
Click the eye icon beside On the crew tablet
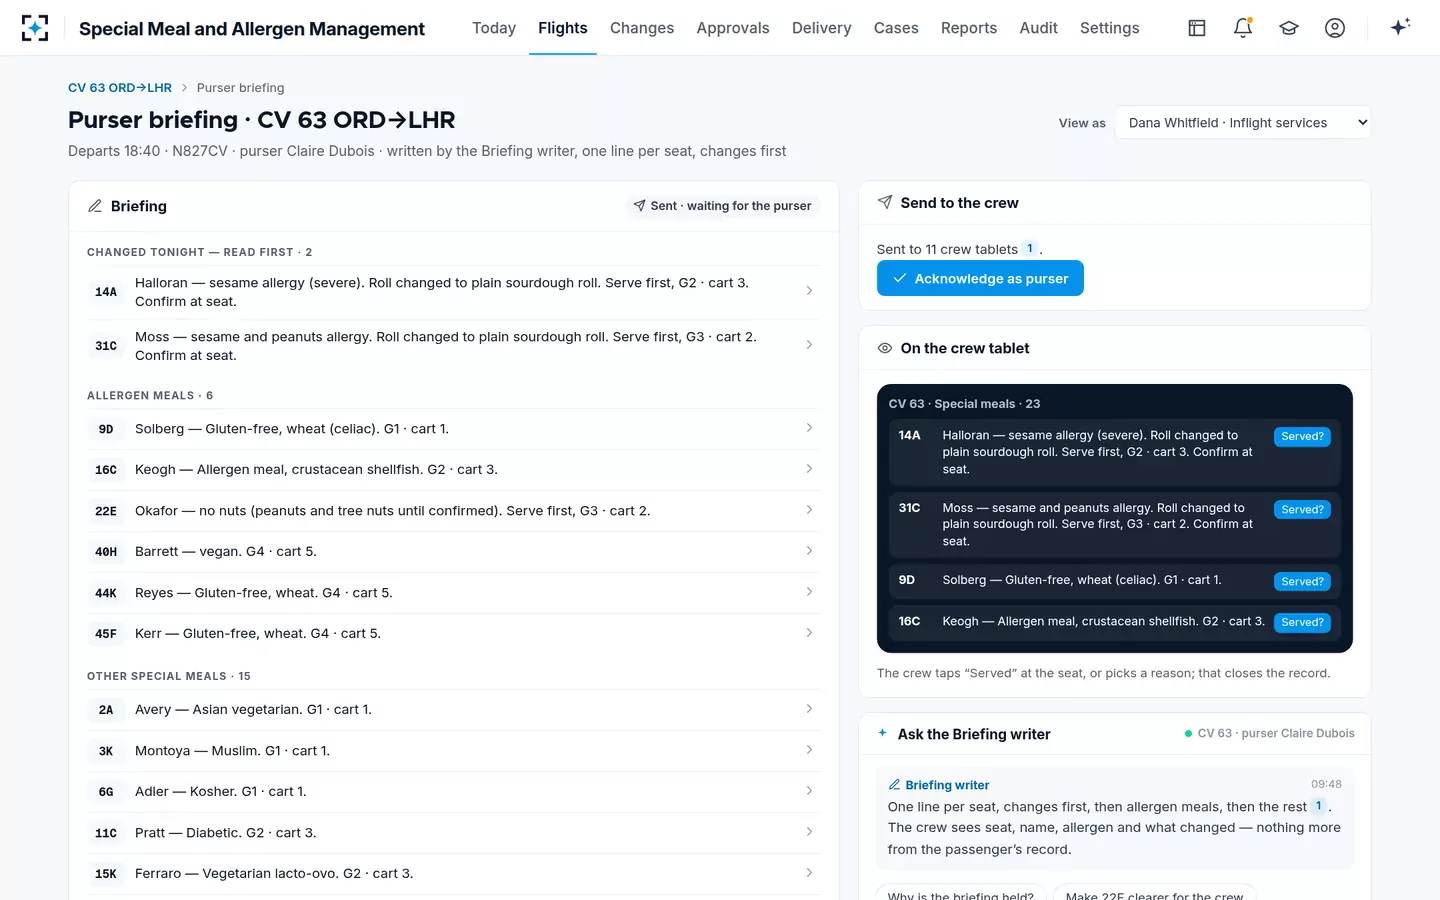[x=885, y=348]
